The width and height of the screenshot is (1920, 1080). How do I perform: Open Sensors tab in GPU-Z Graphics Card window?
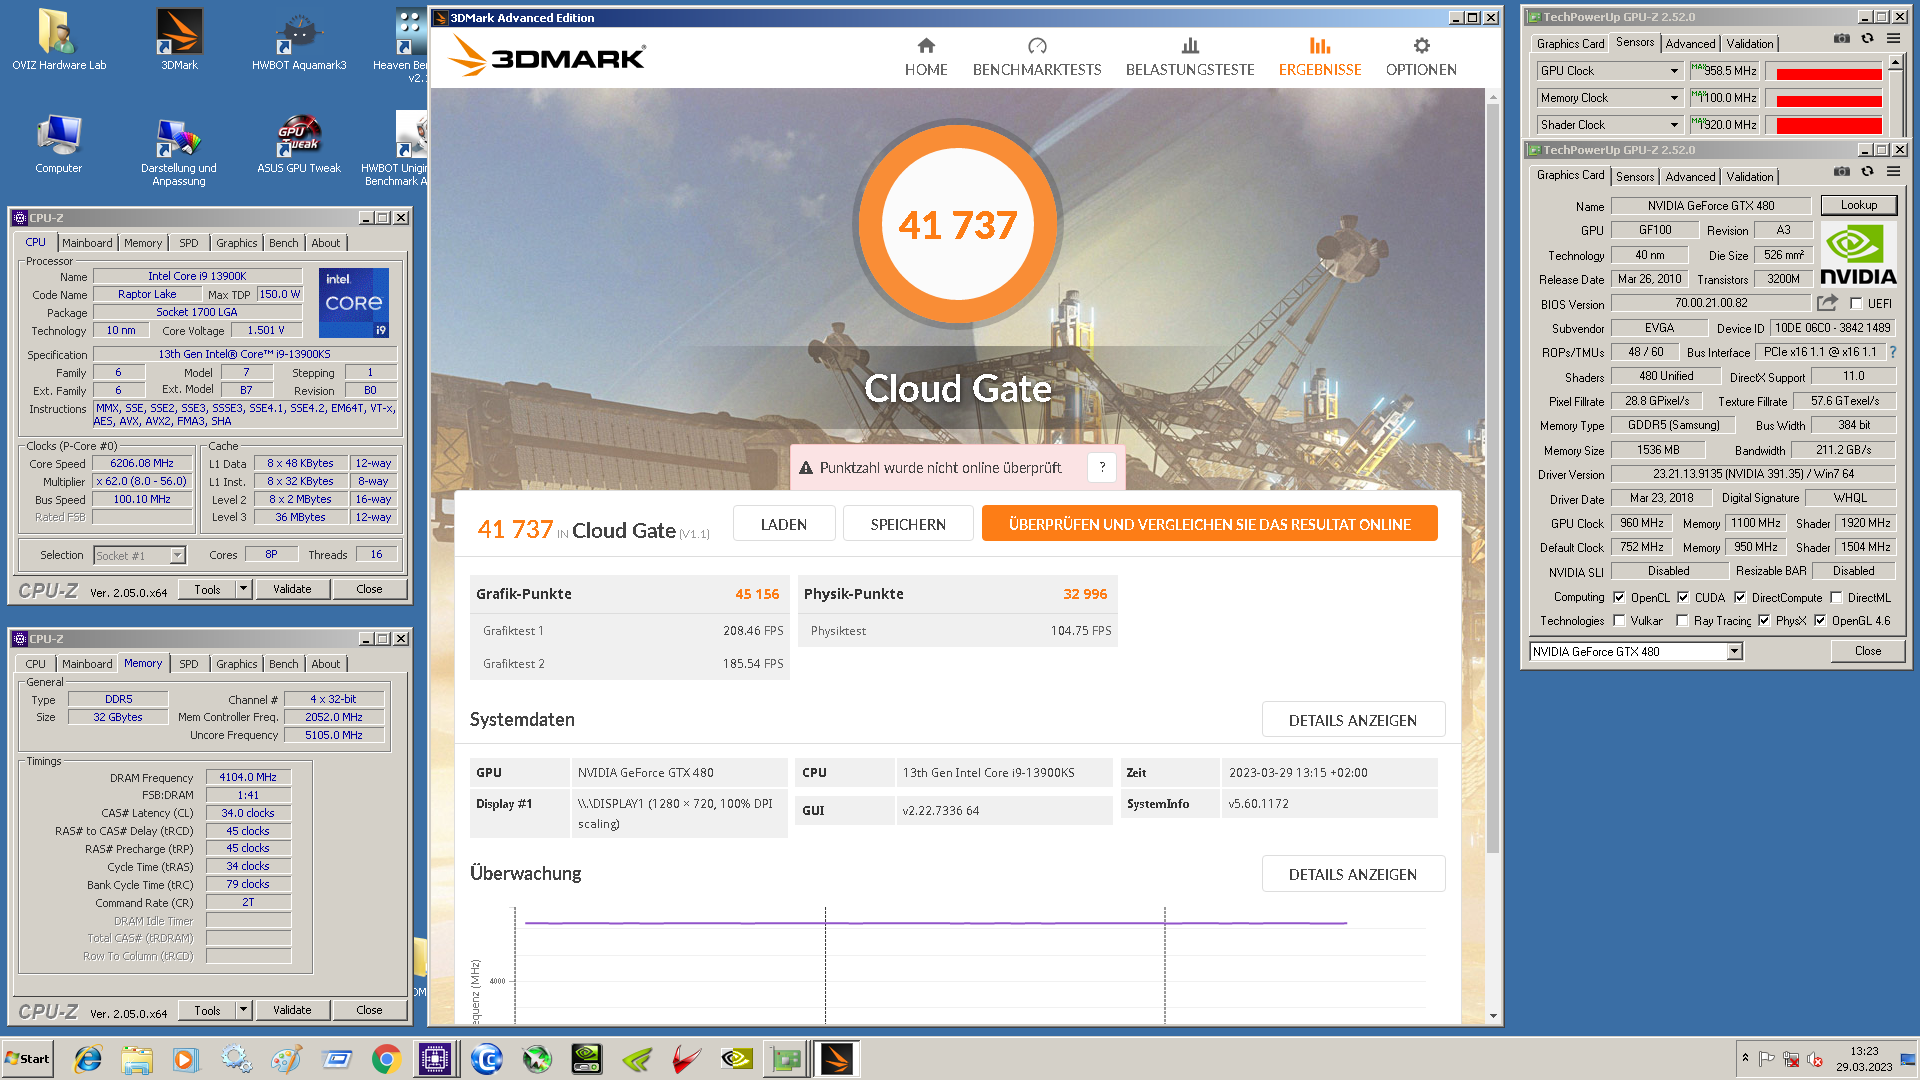1635,177
